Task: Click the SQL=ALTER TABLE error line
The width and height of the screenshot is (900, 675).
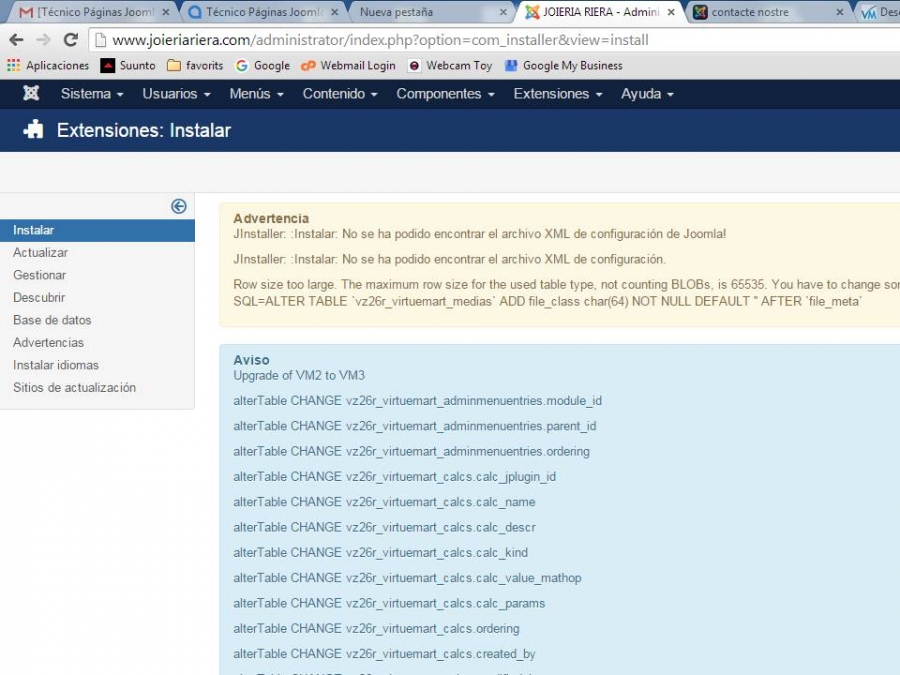Action: [x=548, y=301]
